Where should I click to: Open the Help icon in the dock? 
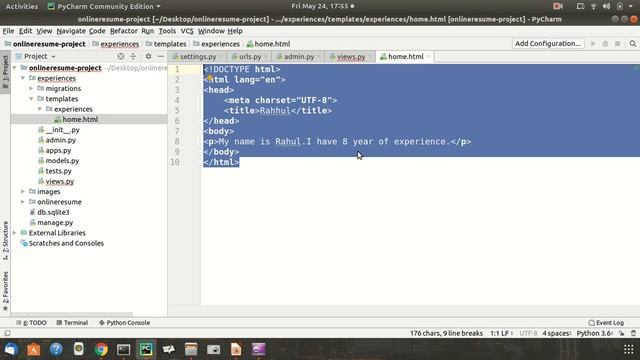point(56,349)
